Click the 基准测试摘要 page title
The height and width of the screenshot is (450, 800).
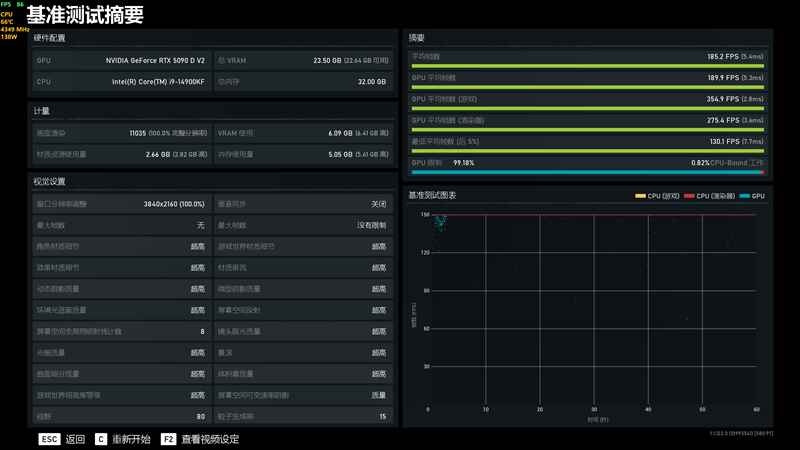tap(85, 15)
